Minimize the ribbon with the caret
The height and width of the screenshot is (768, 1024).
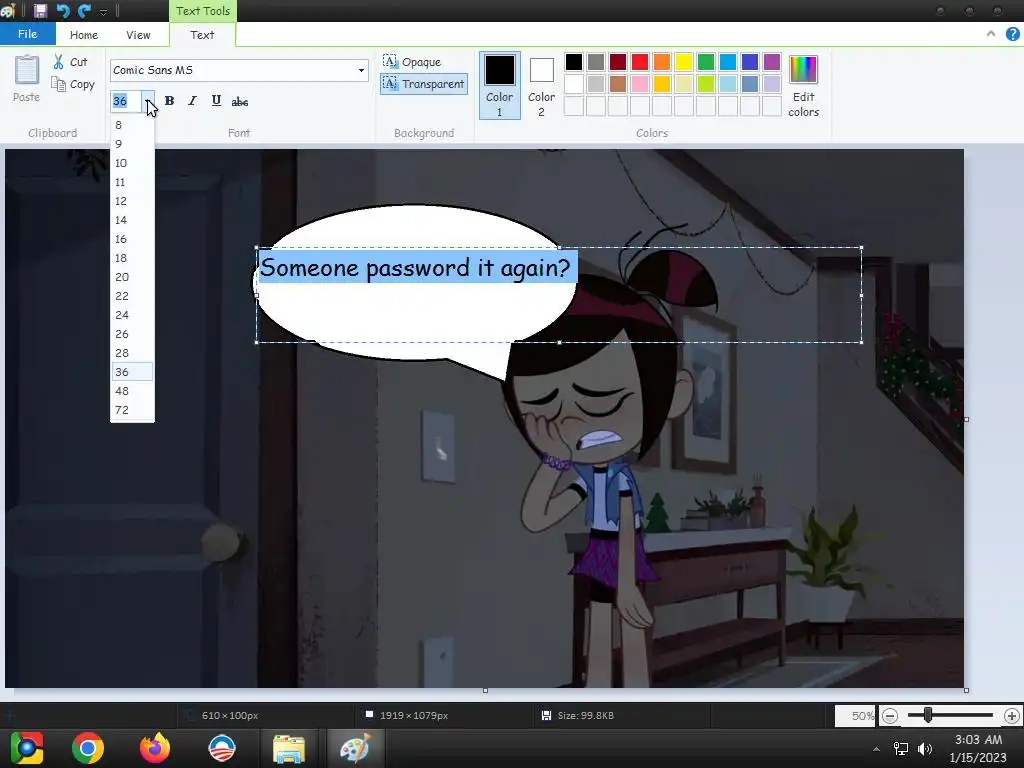click(991, 34)
